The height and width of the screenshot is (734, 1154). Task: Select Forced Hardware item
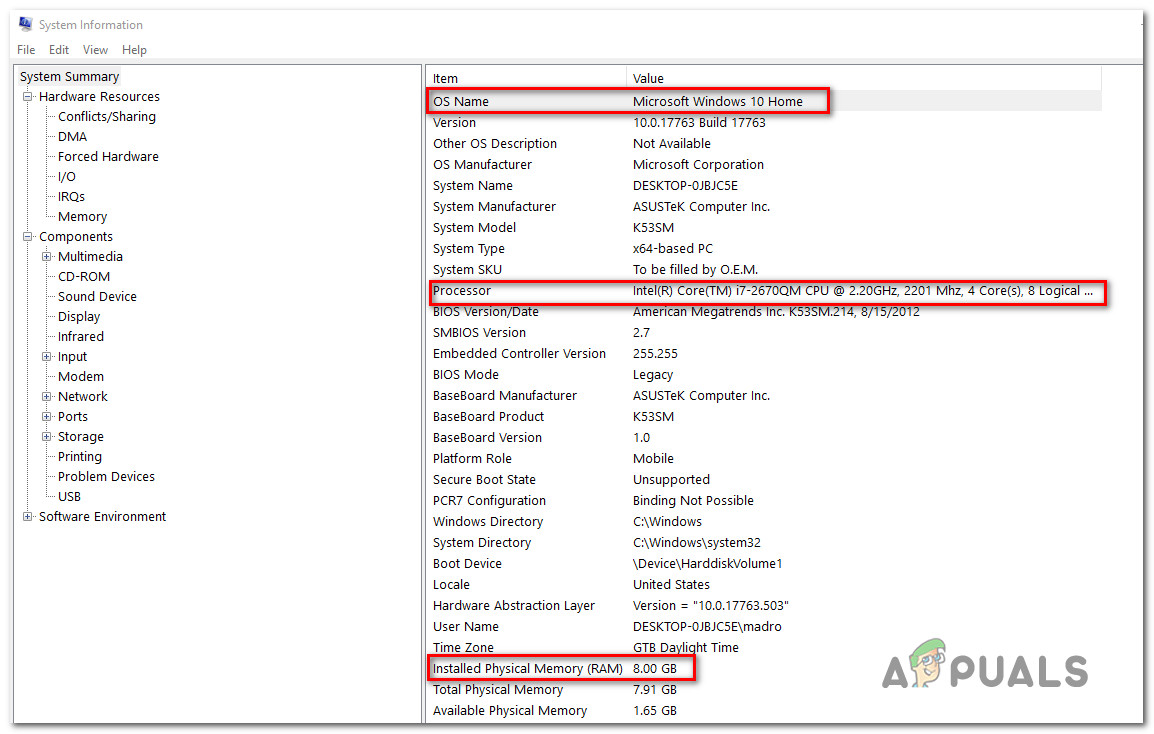pos(108,156)
